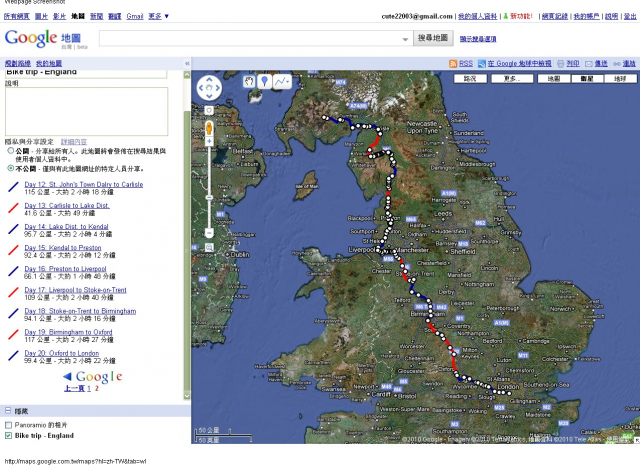The width and height of the screenshot is (640, 465).
Task: Select the placemark marker tool
Action: pos(264,82)
